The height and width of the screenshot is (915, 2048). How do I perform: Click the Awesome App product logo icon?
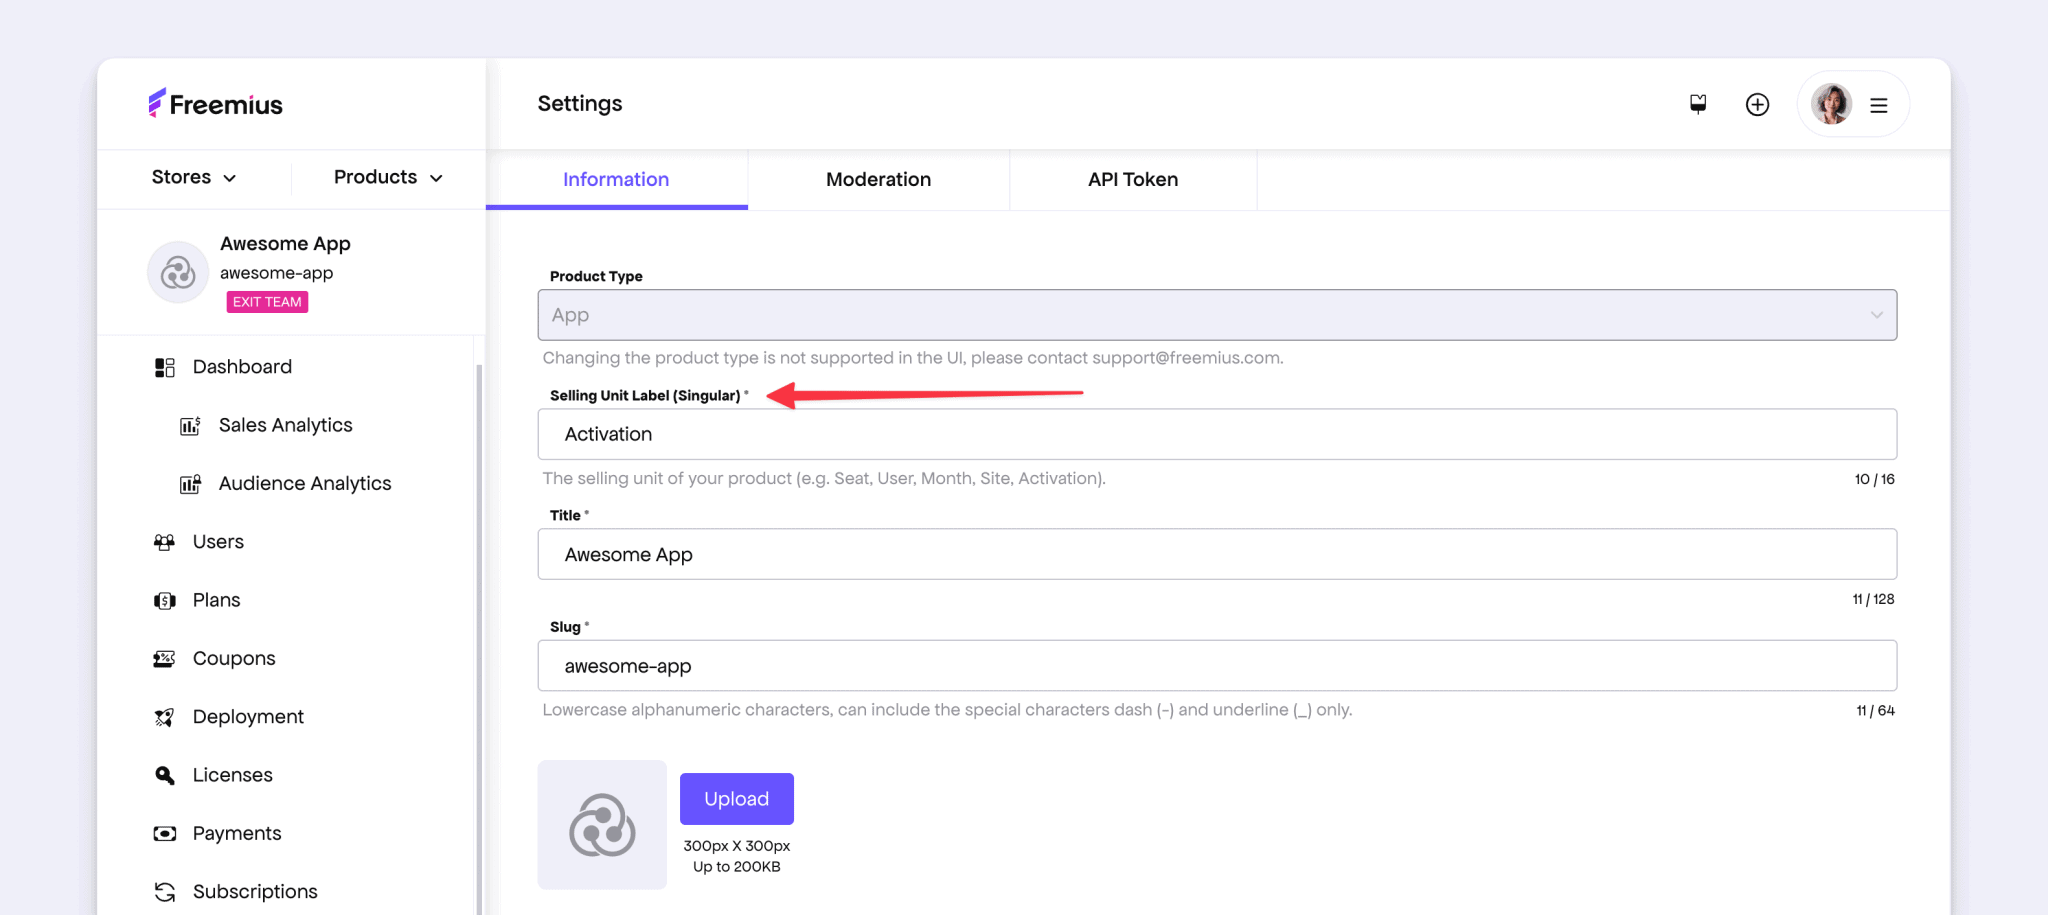pyautogui.click(x=178, y=272)
